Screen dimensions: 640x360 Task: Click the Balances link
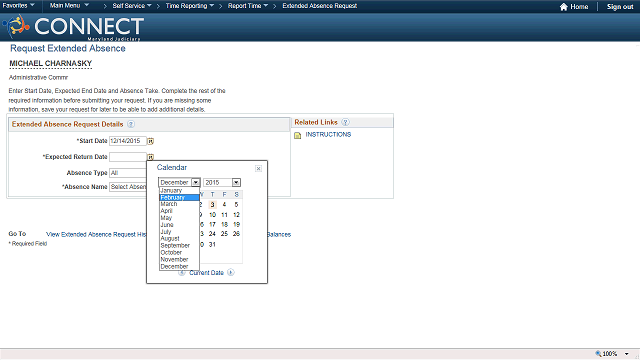(279, 234)
